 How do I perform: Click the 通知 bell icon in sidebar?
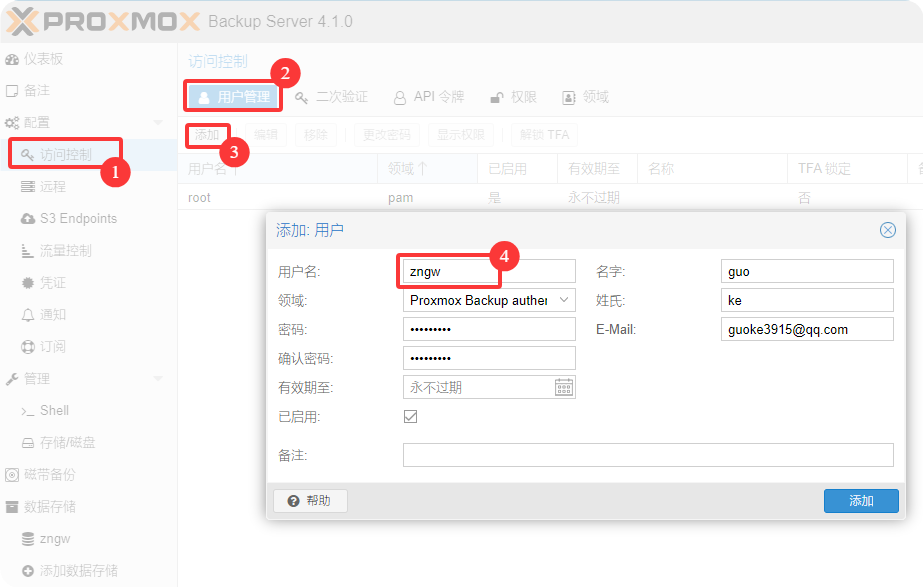28,315
